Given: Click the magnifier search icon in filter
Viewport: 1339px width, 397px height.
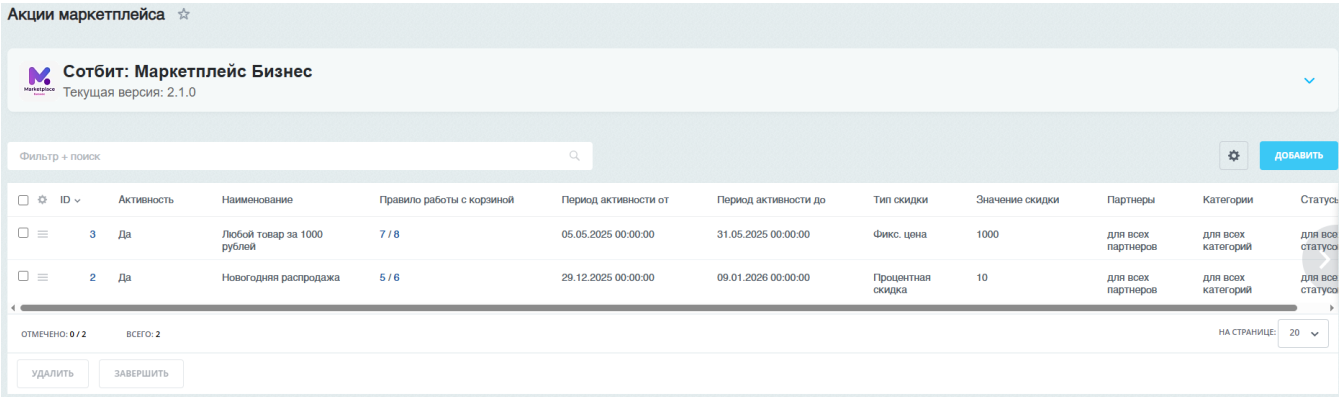Looking at the screenshot, I should pyautogui.click(x=574, y=156).
